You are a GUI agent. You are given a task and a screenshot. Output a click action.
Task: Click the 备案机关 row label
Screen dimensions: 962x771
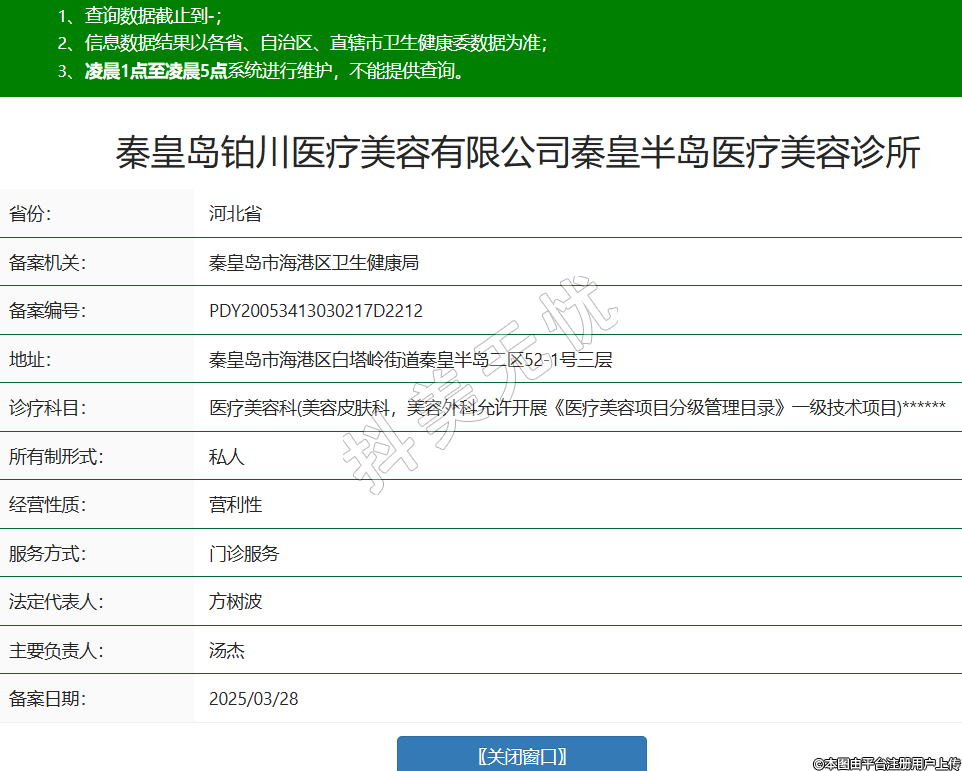tap(47, 263)
